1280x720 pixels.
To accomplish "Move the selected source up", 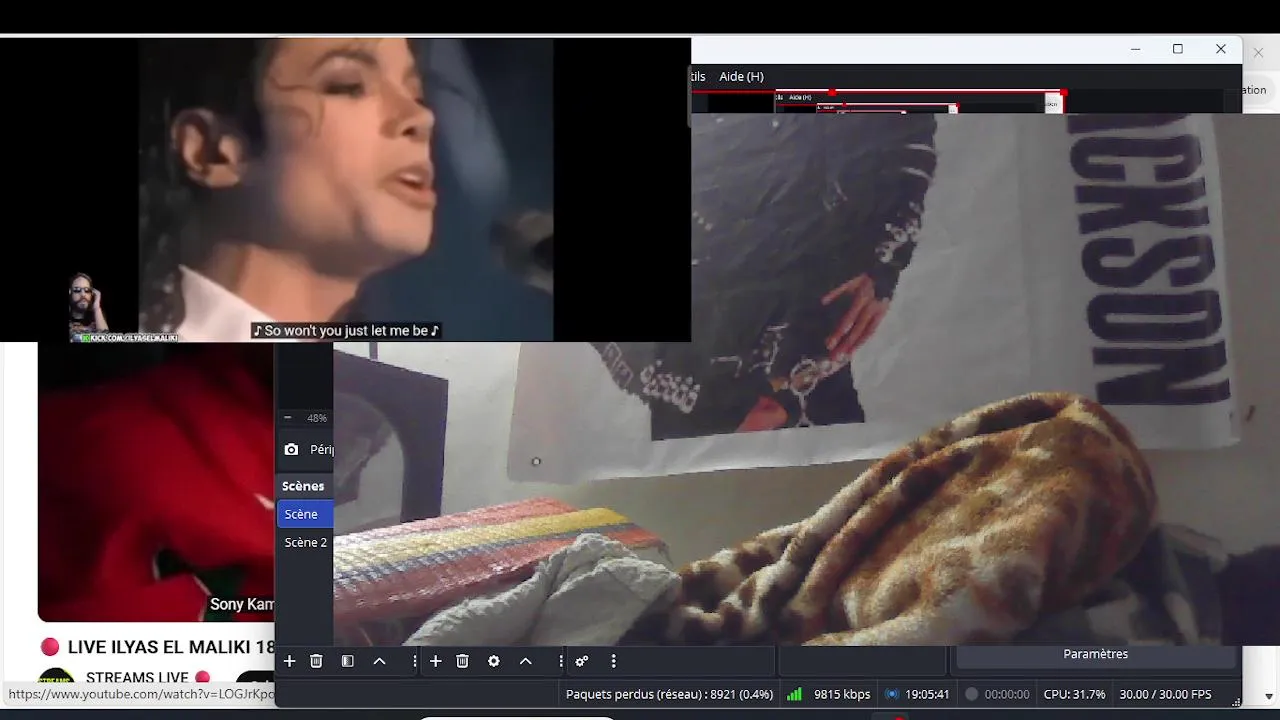I will tap(525, 661).
